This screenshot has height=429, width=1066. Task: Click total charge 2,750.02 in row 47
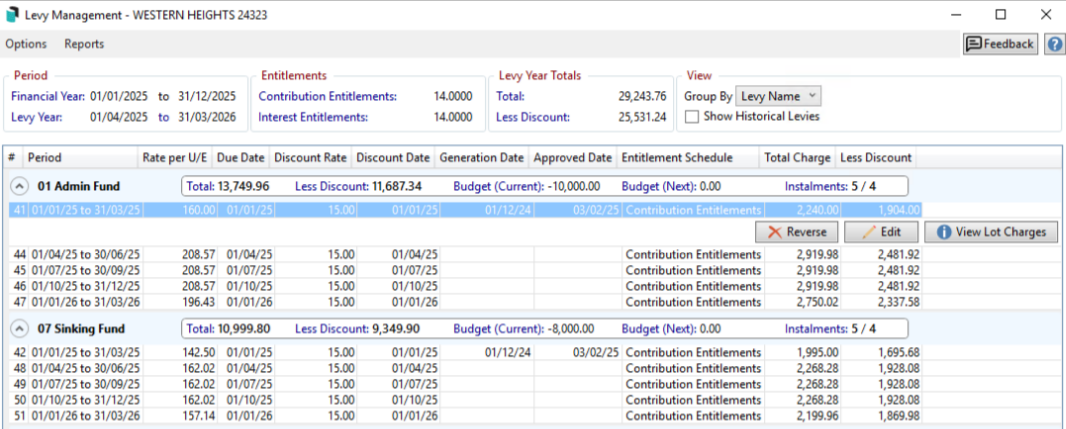click(x=816, y=301)
